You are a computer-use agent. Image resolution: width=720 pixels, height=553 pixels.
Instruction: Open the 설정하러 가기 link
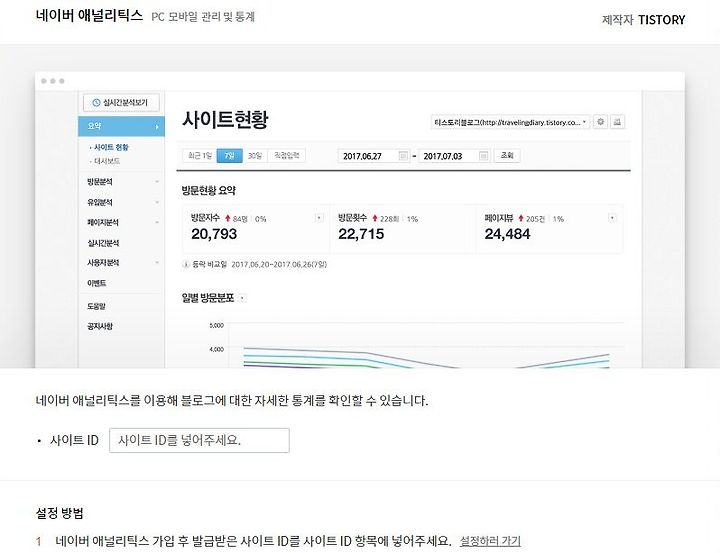490,541
